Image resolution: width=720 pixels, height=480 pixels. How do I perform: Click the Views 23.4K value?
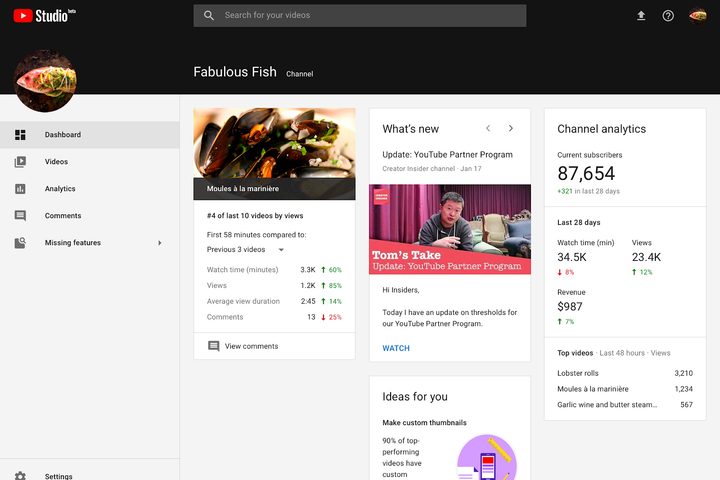(646, 257)
